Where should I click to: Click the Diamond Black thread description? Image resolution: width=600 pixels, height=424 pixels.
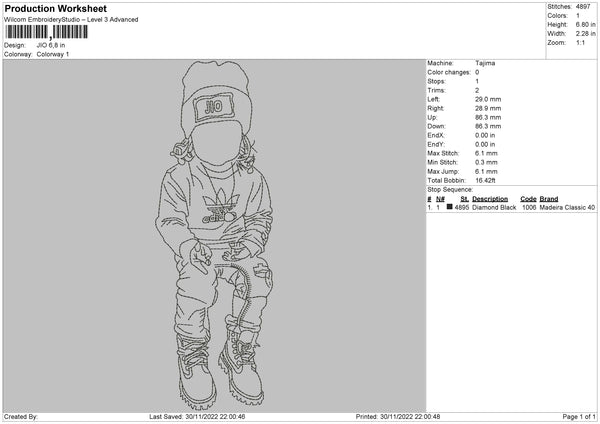point(494,207)
